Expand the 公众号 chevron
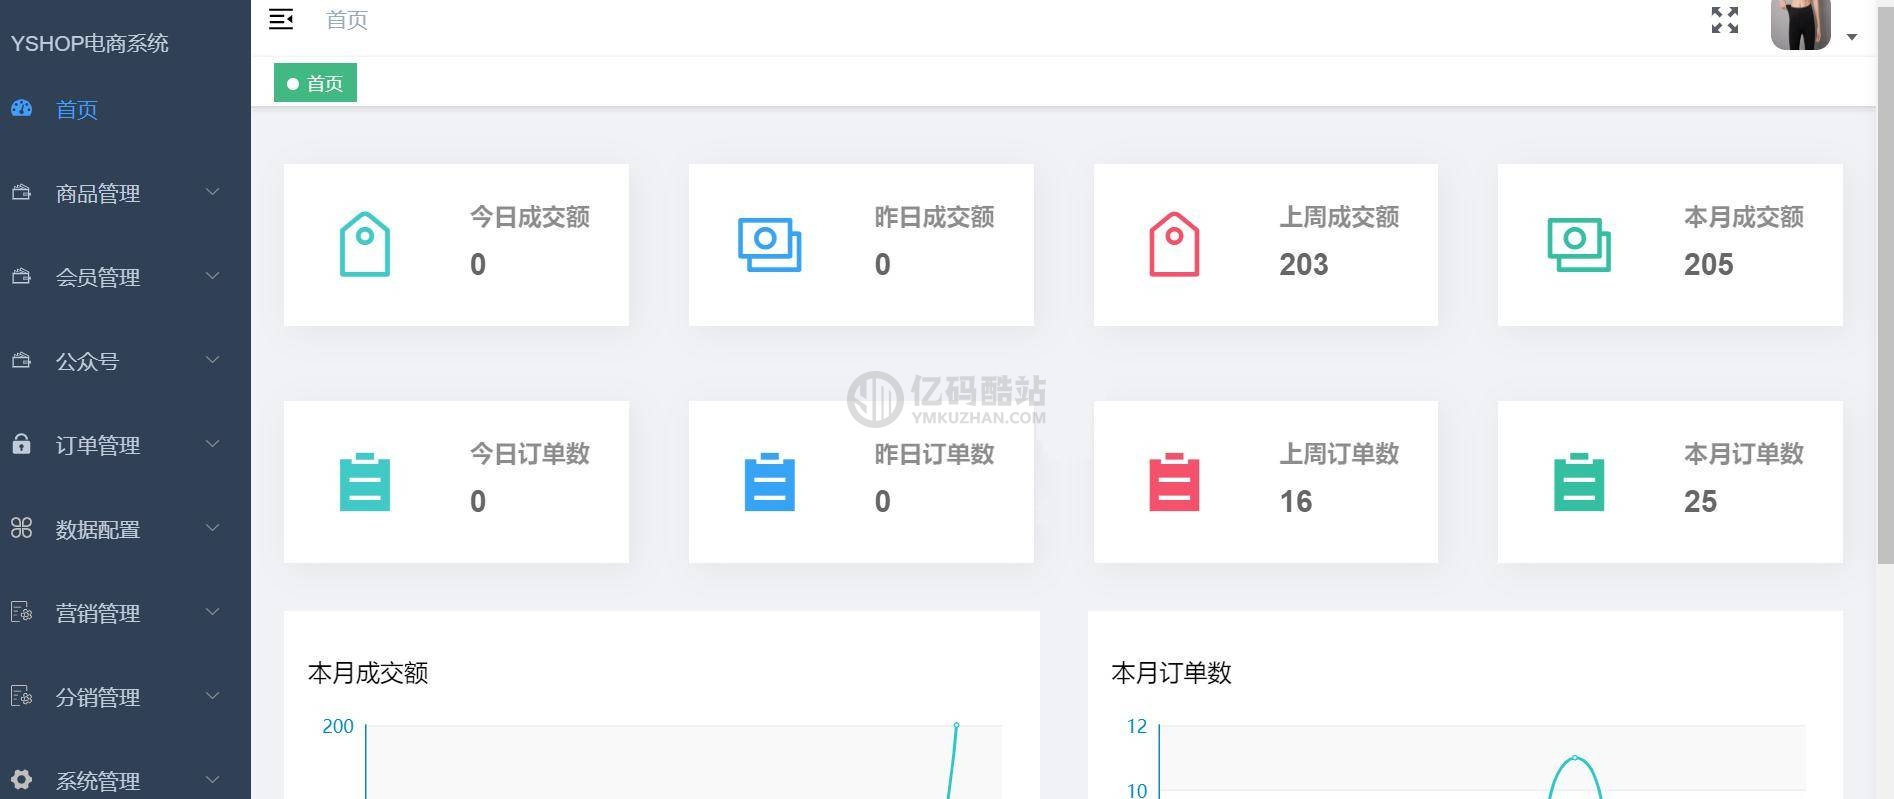This screenshot has width=1894, height=799. [212, 359]
